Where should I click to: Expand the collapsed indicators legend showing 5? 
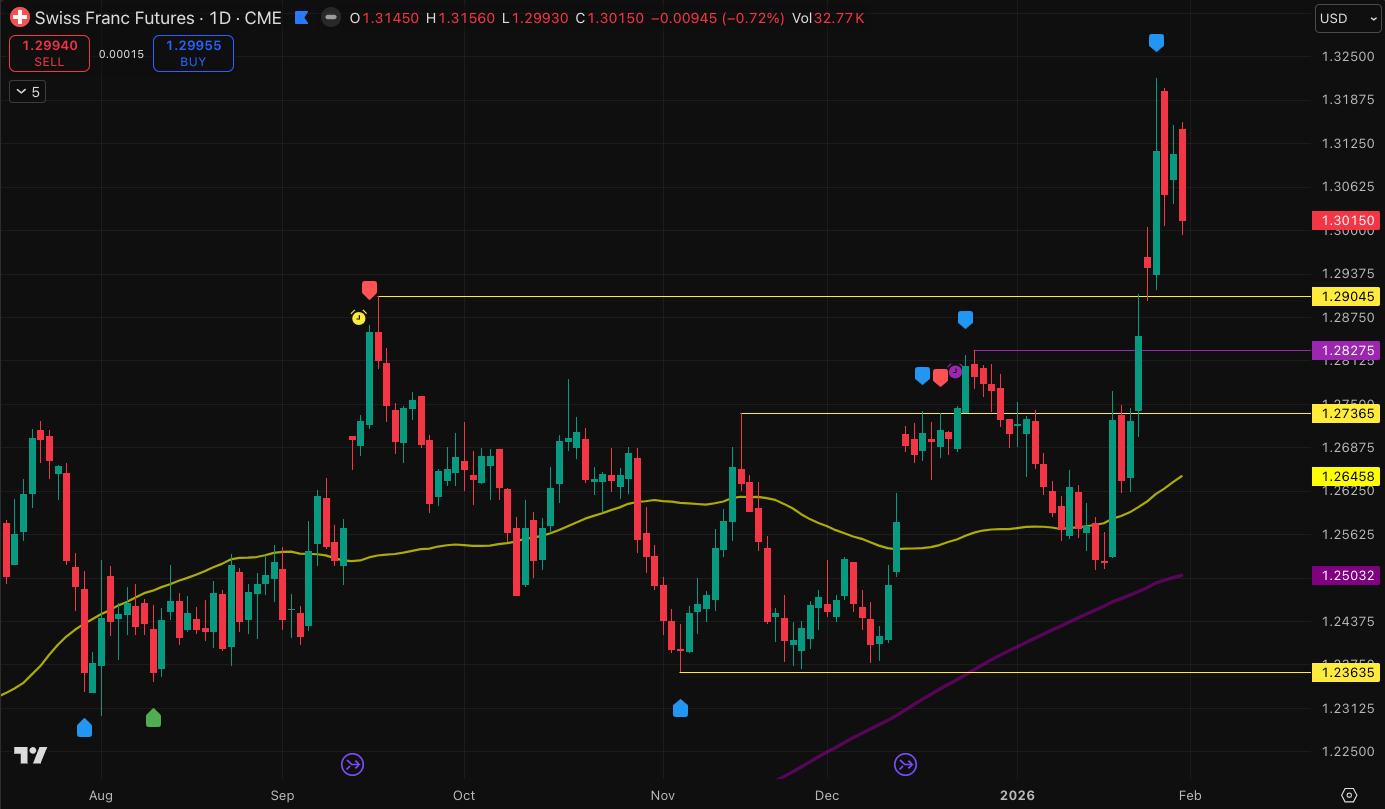pos(27,92)
